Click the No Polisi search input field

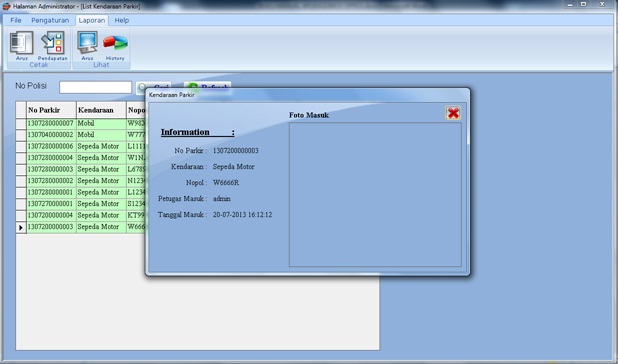pyautogui.click(x=95, y=87)
